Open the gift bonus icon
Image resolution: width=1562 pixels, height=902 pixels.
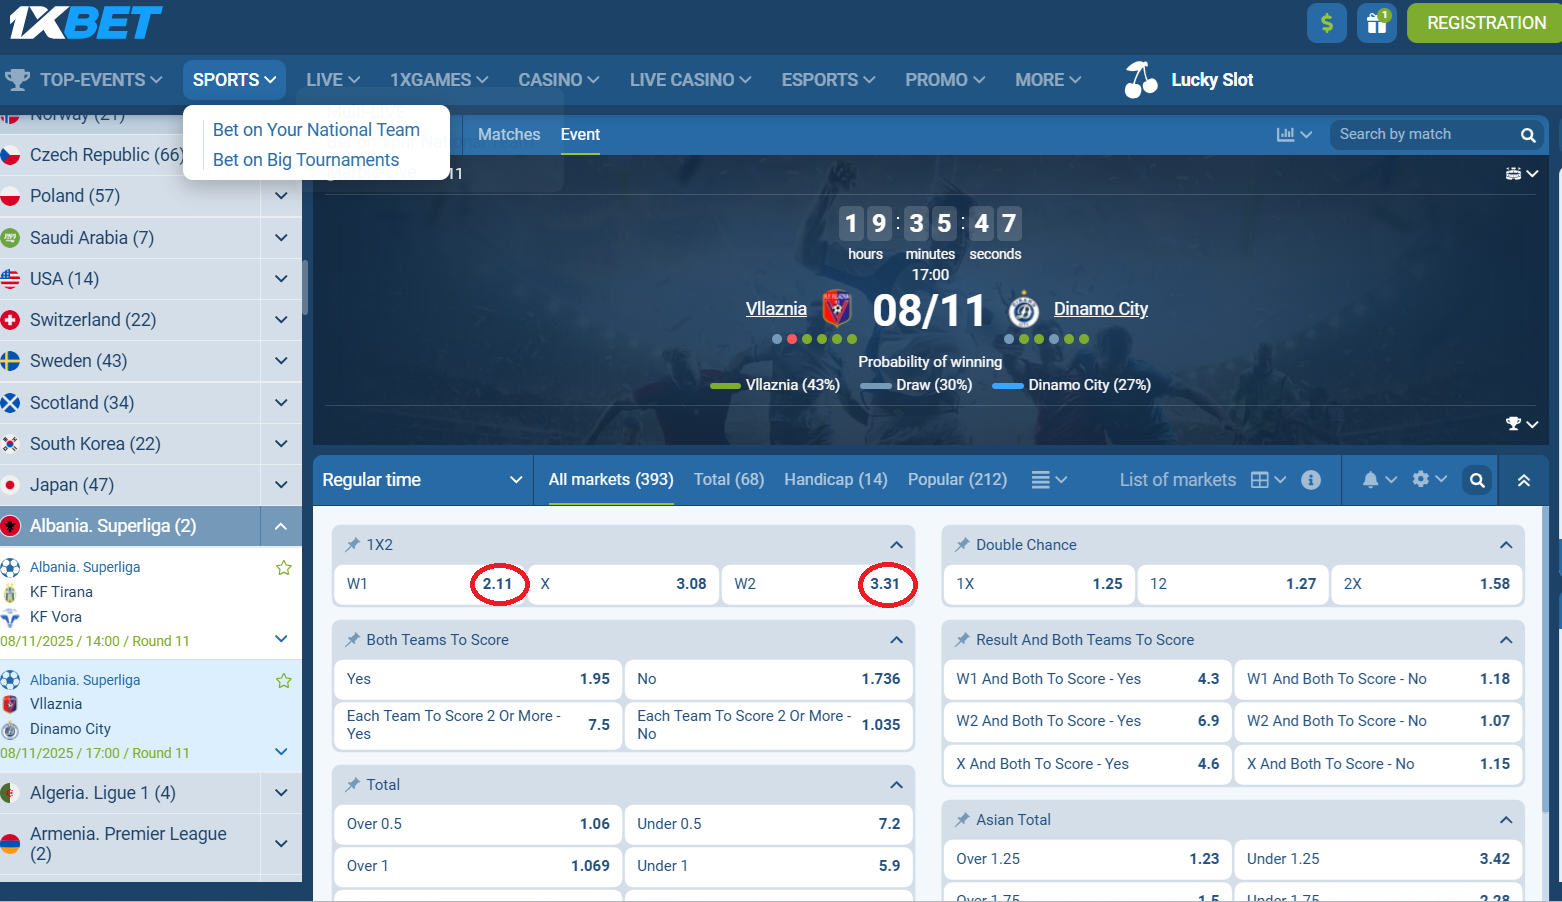click(1376, 23)
